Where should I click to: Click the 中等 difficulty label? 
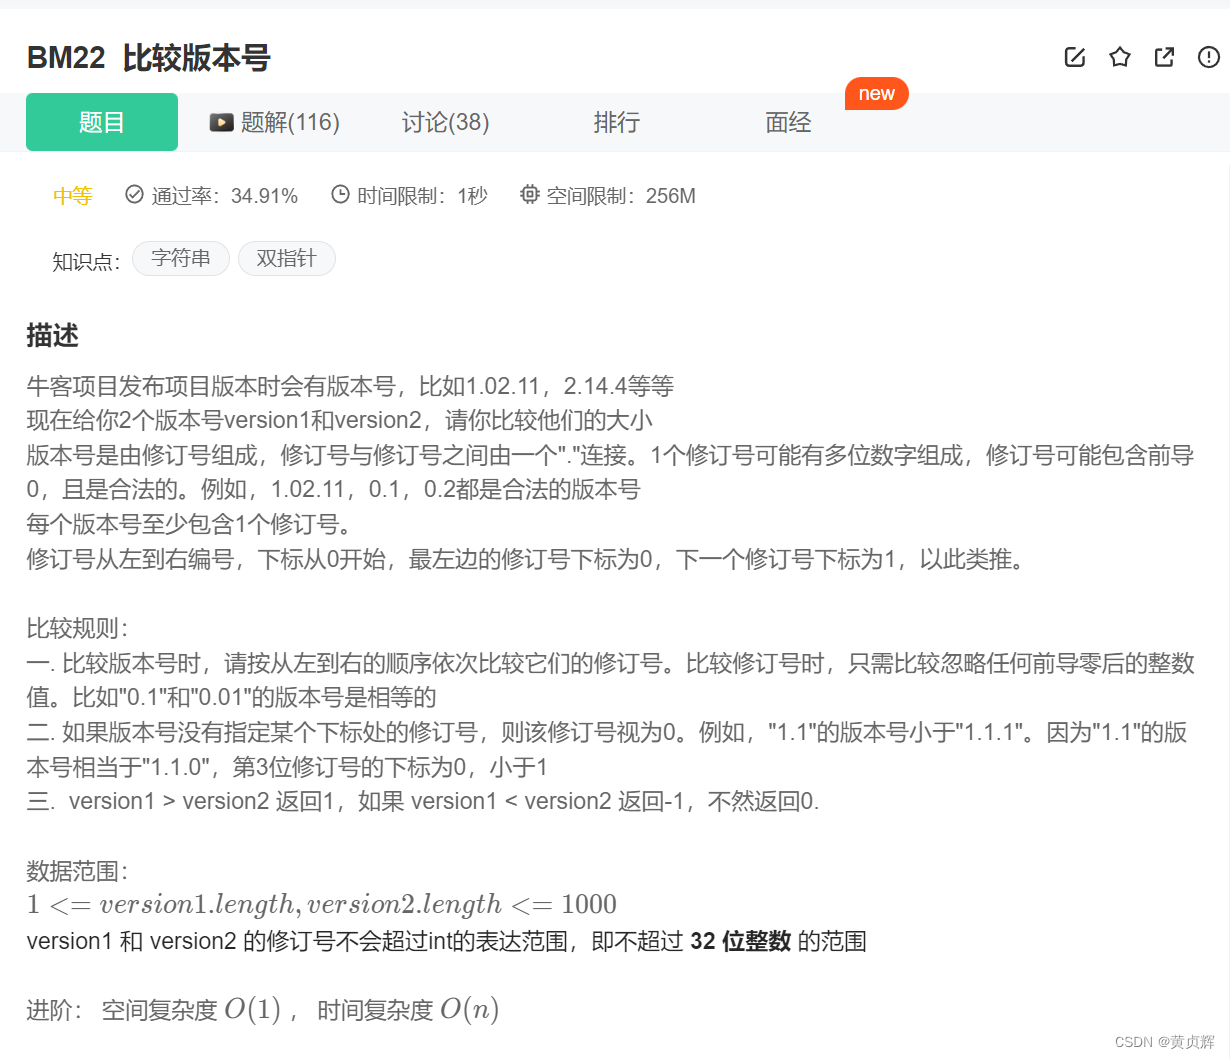coord(71,196)
